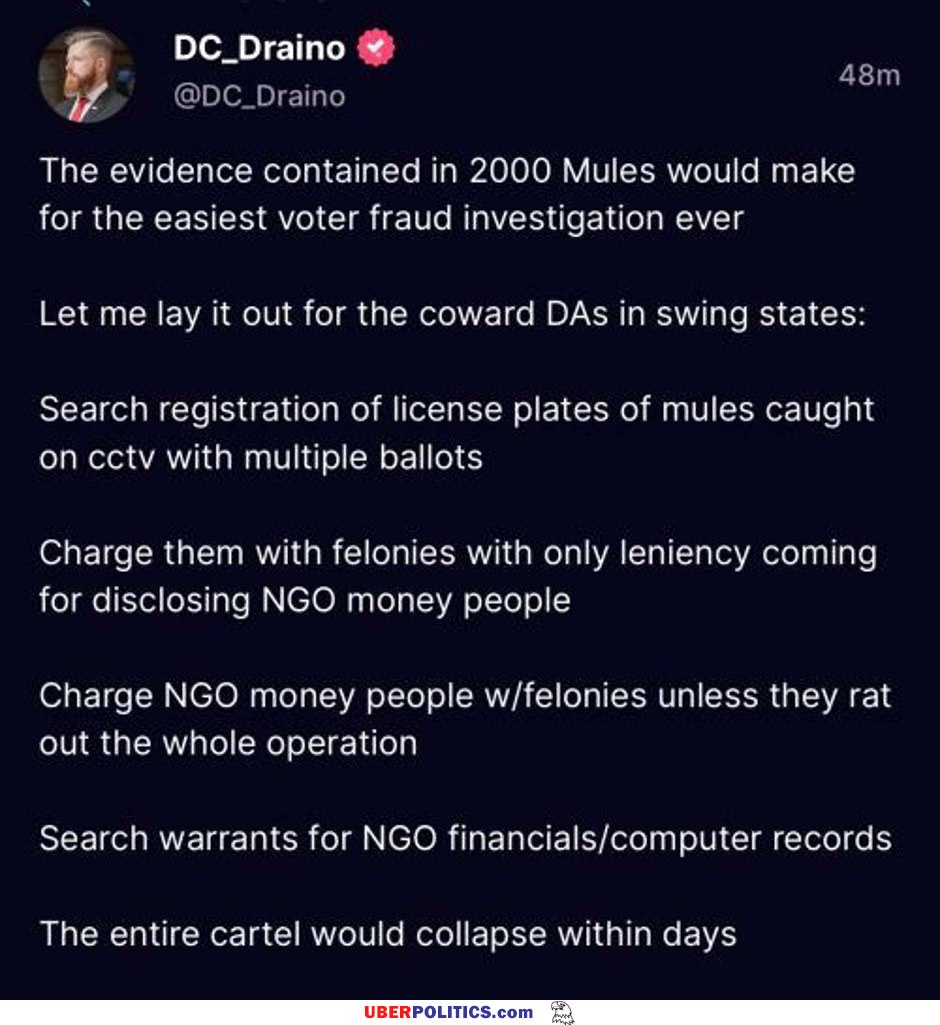Open the DC_Draino profile avatar photo
The image size is (940, 1025).
coord(86,75)
